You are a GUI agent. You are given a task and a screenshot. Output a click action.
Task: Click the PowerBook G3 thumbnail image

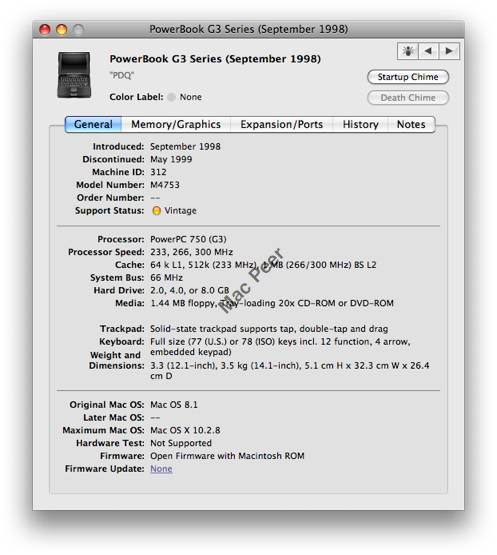(74, 75)
